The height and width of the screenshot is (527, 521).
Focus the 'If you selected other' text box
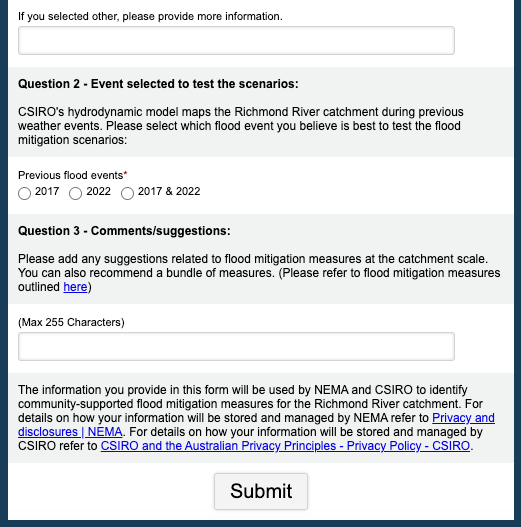coord(236,40)
